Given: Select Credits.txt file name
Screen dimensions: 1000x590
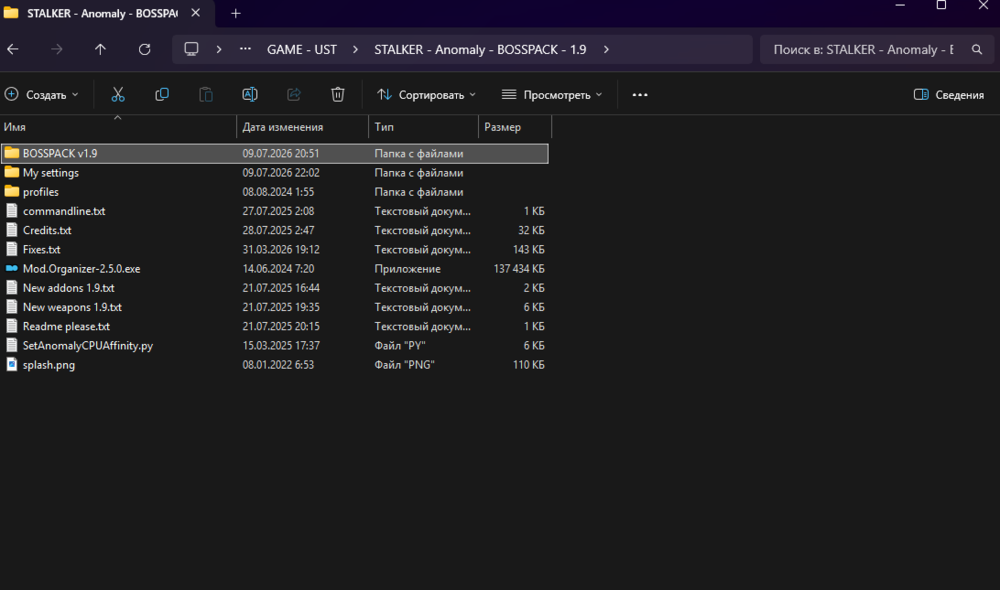Looking at the screenshot, I should point(47,230).
